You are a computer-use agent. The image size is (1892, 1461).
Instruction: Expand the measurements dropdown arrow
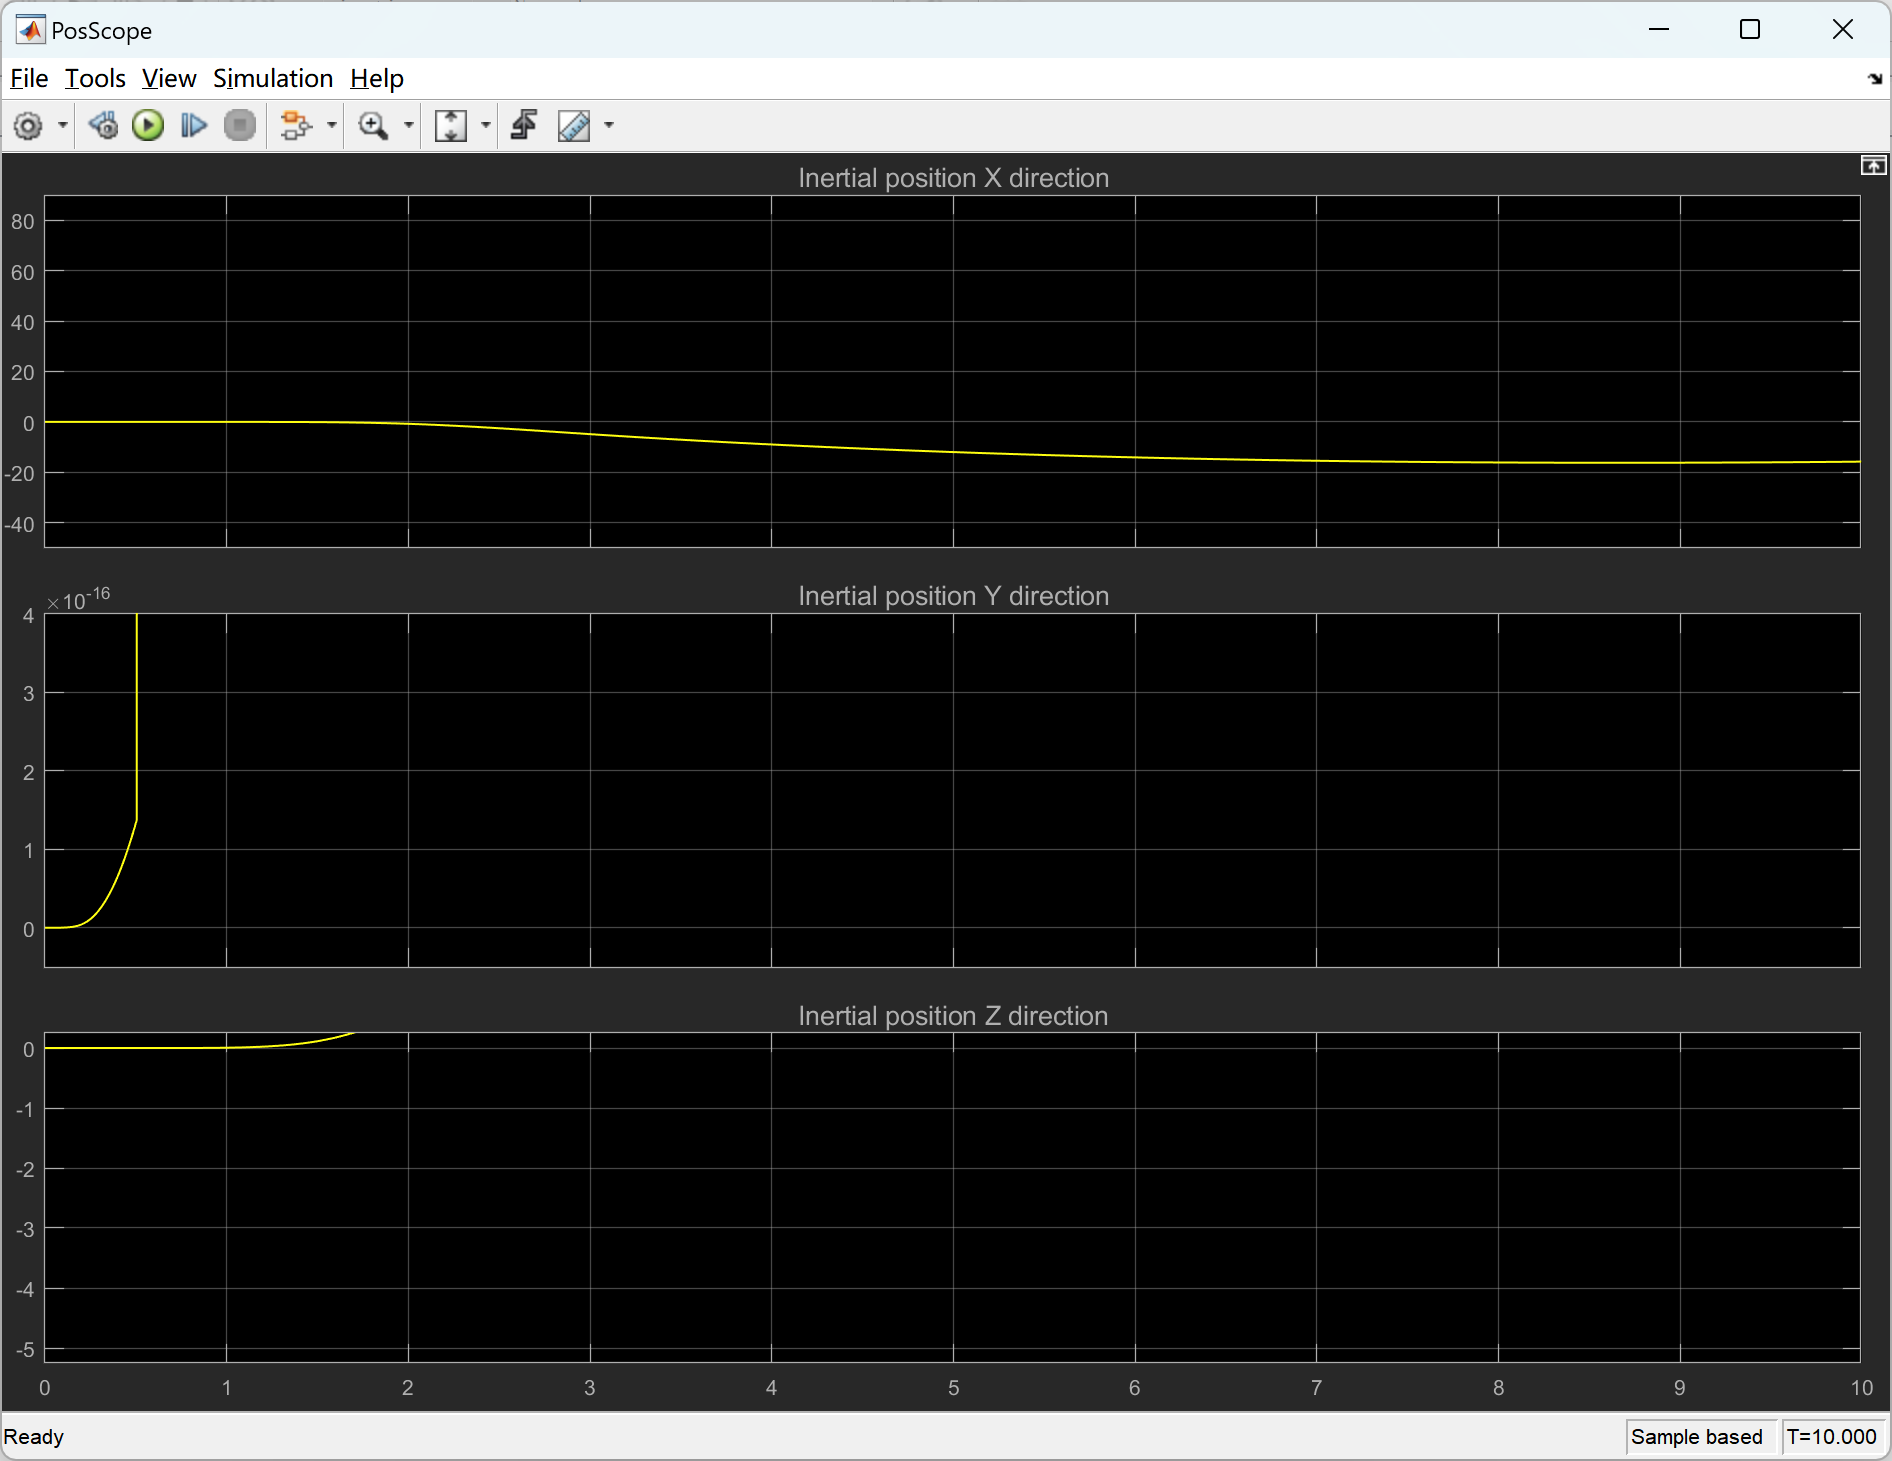608,126
